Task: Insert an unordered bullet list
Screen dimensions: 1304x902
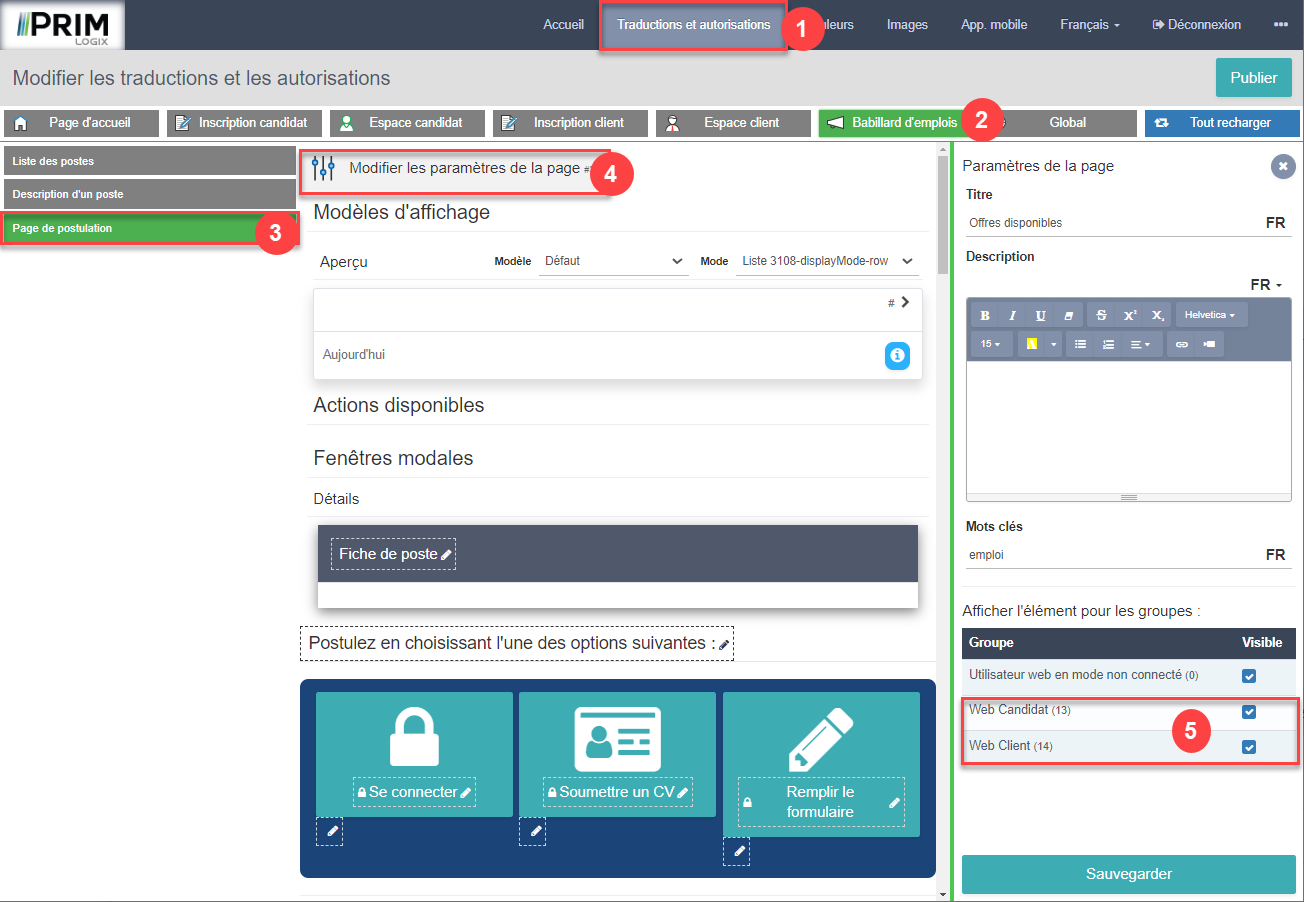Action: pos(1080,344)
